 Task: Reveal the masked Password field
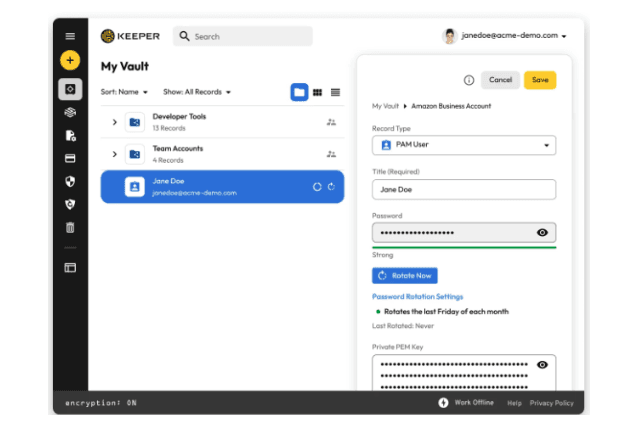click(542, 233)
